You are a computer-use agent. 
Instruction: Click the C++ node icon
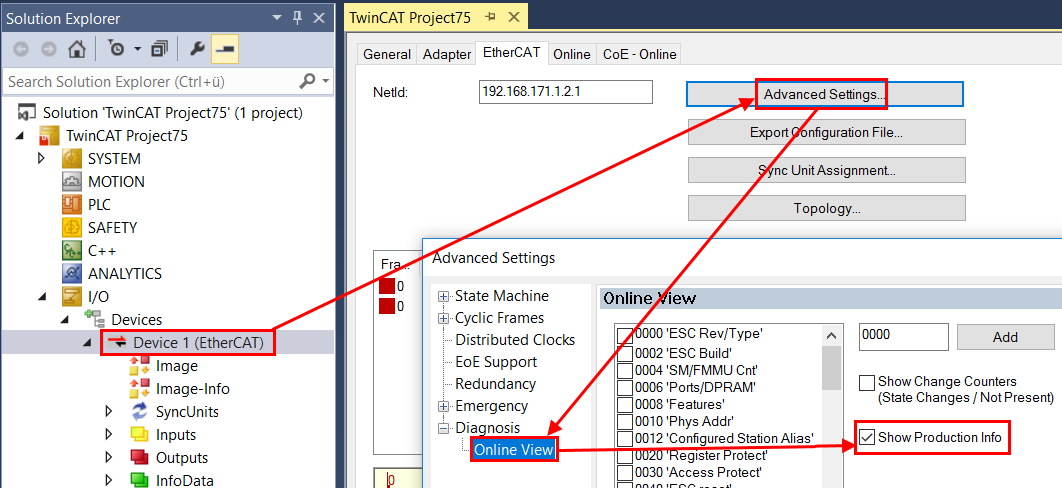(74, 250)
